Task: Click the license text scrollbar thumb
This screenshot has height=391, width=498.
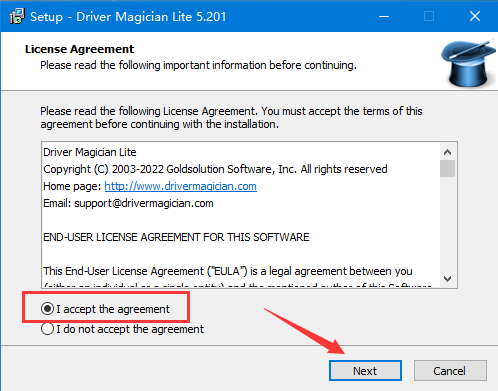Action: pos(447,168)
